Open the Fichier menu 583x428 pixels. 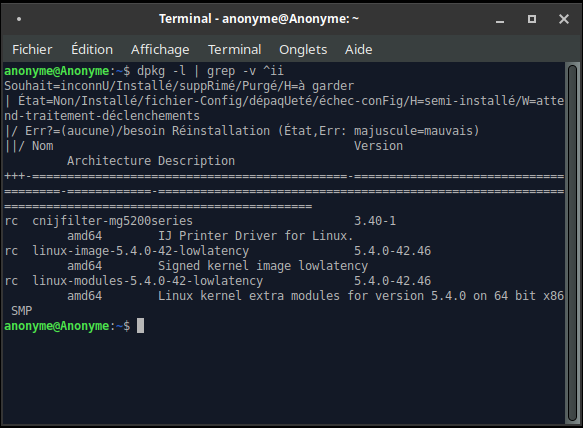[32, 49]
